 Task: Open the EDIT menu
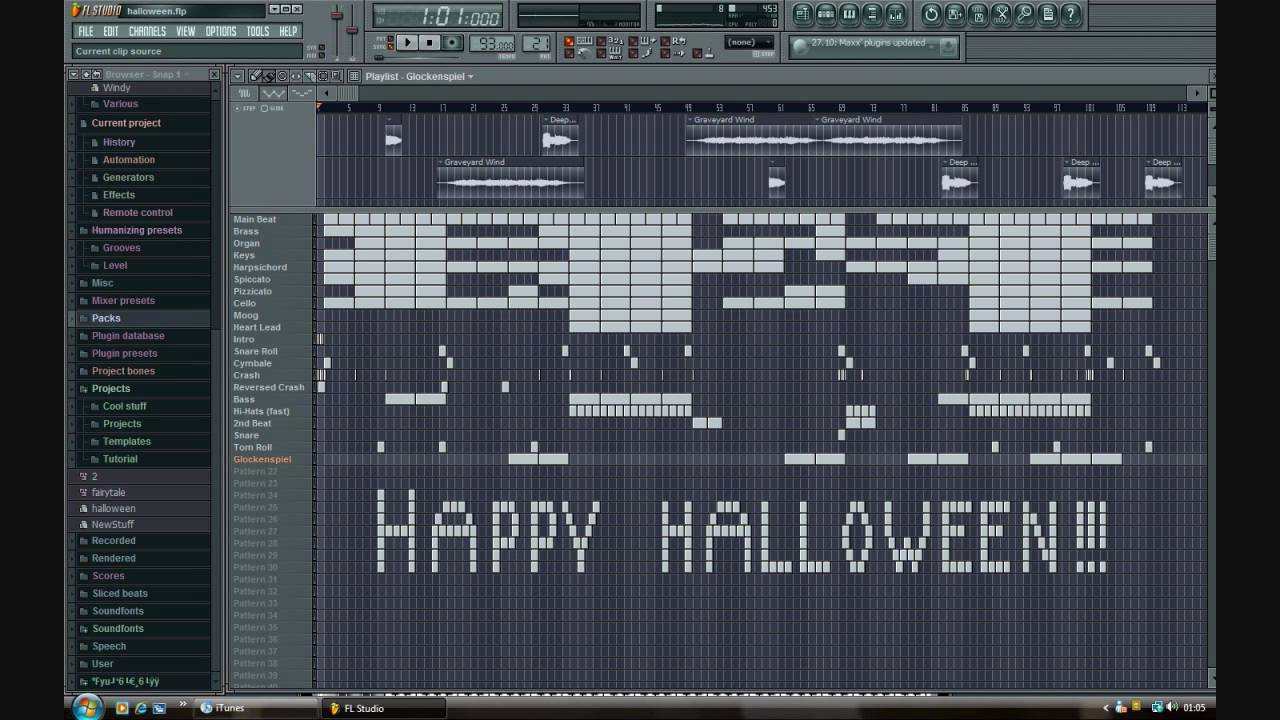pos(111,31)
